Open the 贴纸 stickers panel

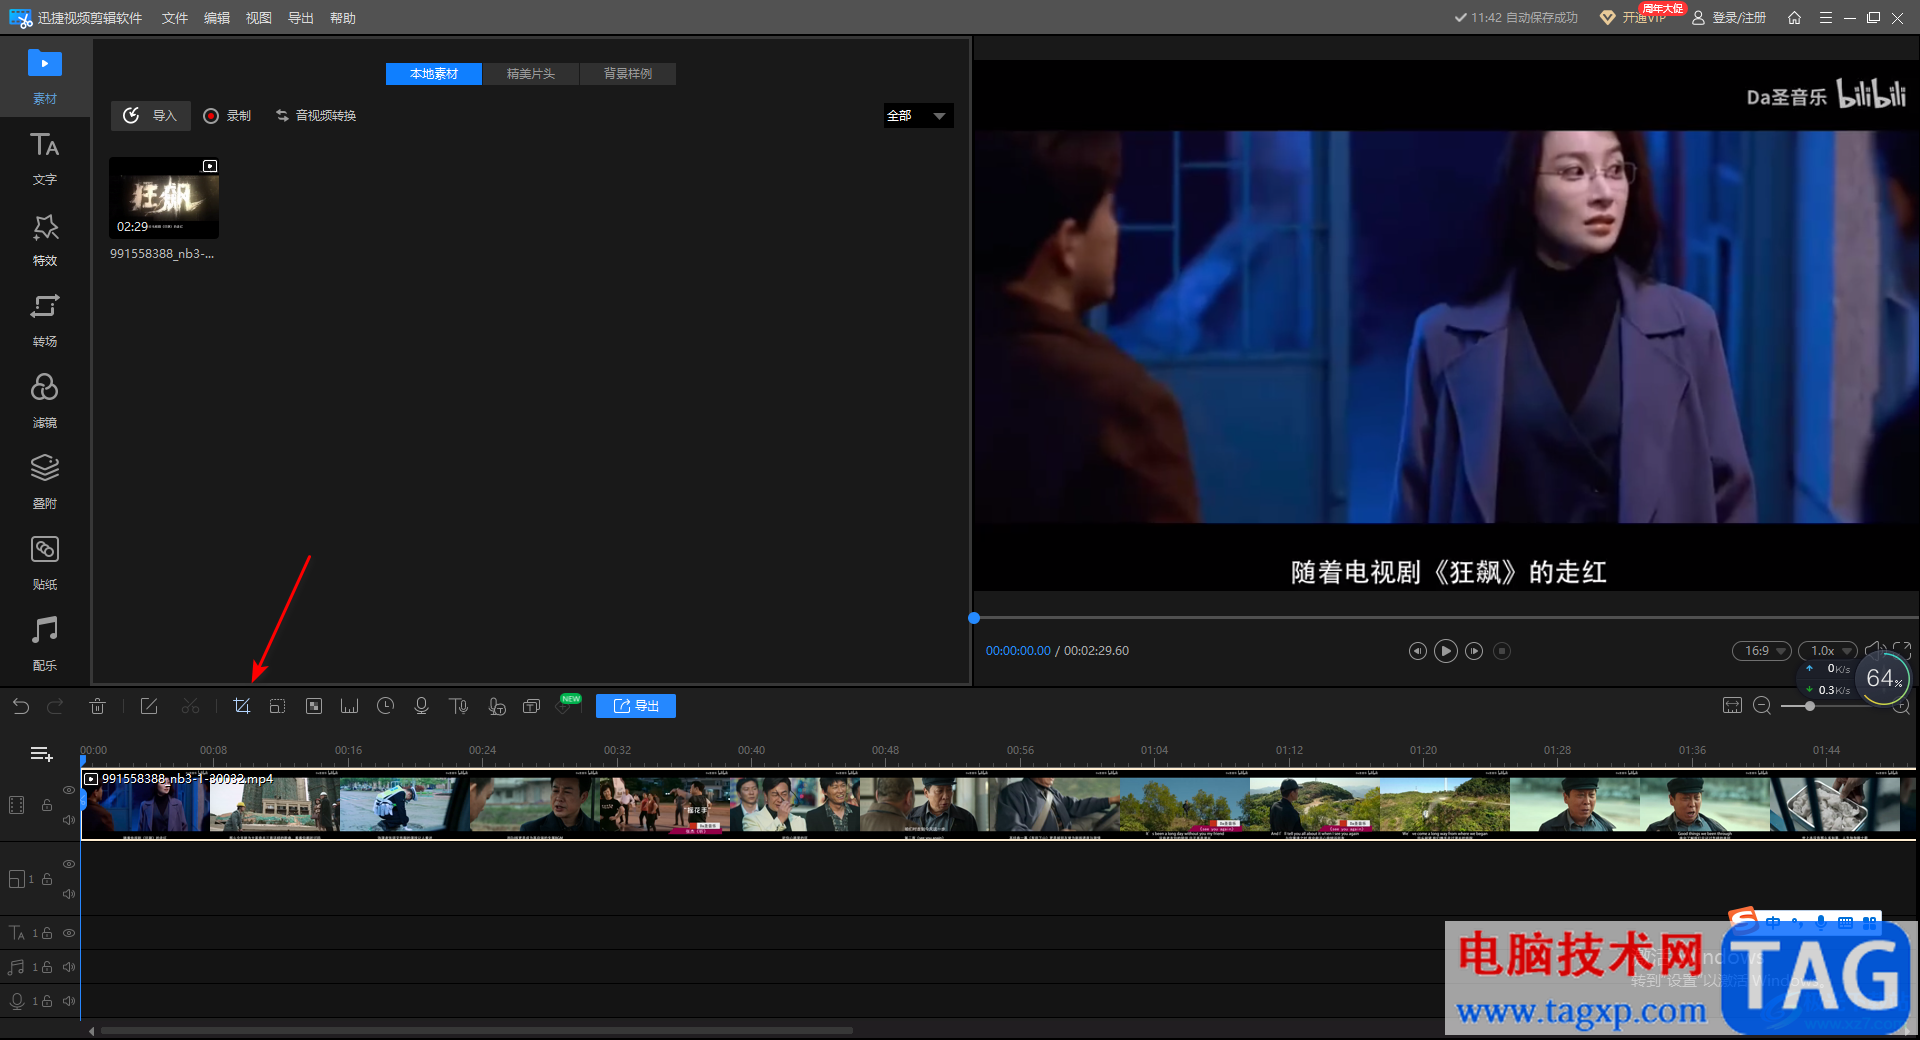45,564
